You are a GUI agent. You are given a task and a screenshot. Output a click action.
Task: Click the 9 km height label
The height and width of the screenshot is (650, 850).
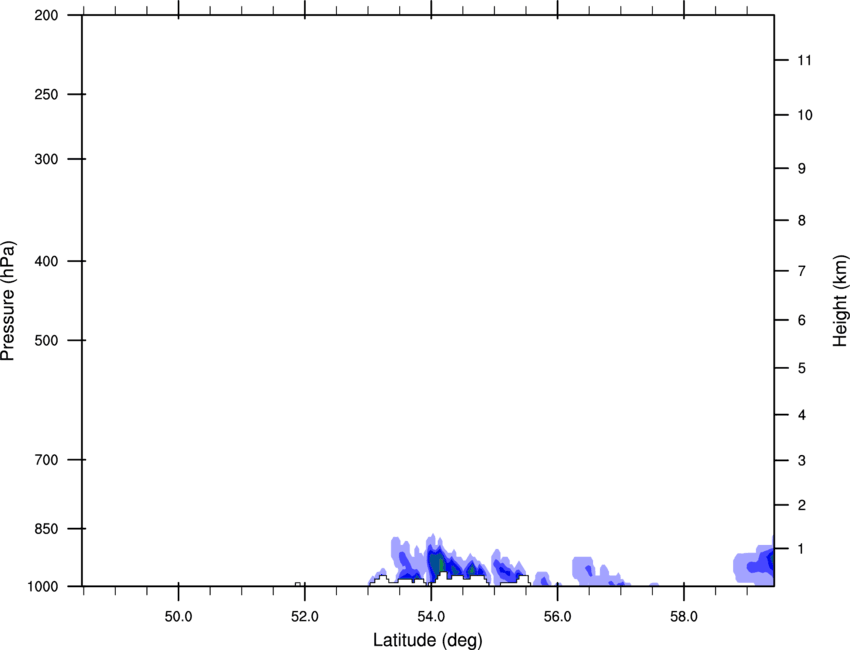pos(802,169)
